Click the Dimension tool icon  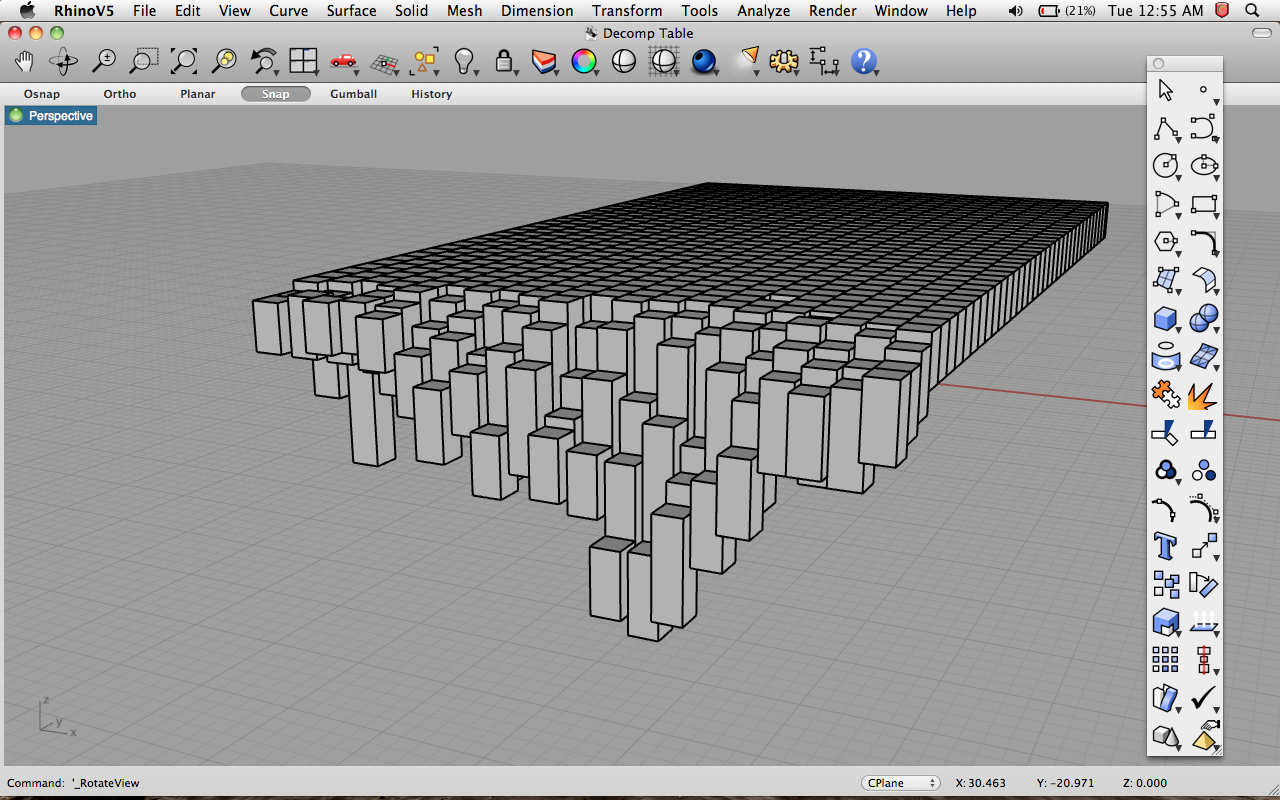[x=825, y=61]
